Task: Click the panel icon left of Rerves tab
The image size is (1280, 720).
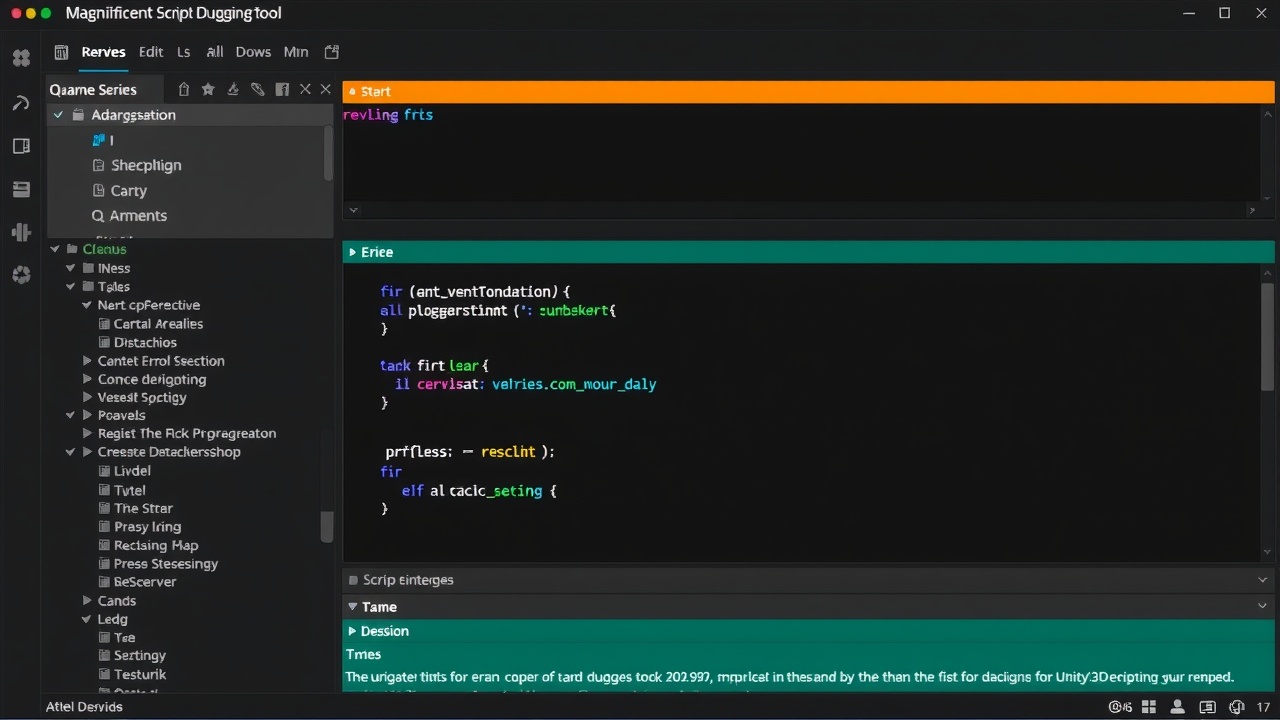Action: pos(62,52)
